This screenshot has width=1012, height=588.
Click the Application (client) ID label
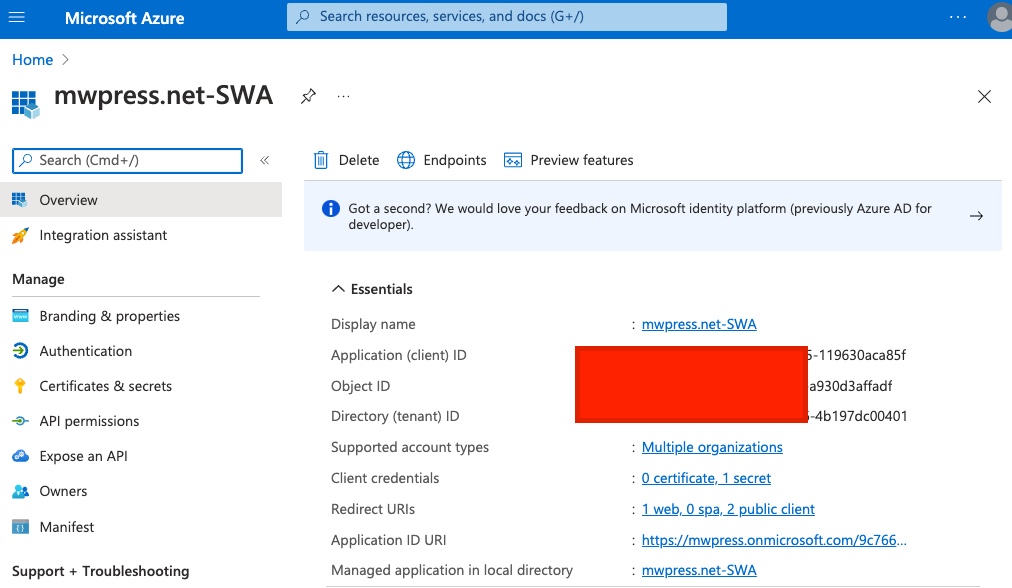click(399, 355)
